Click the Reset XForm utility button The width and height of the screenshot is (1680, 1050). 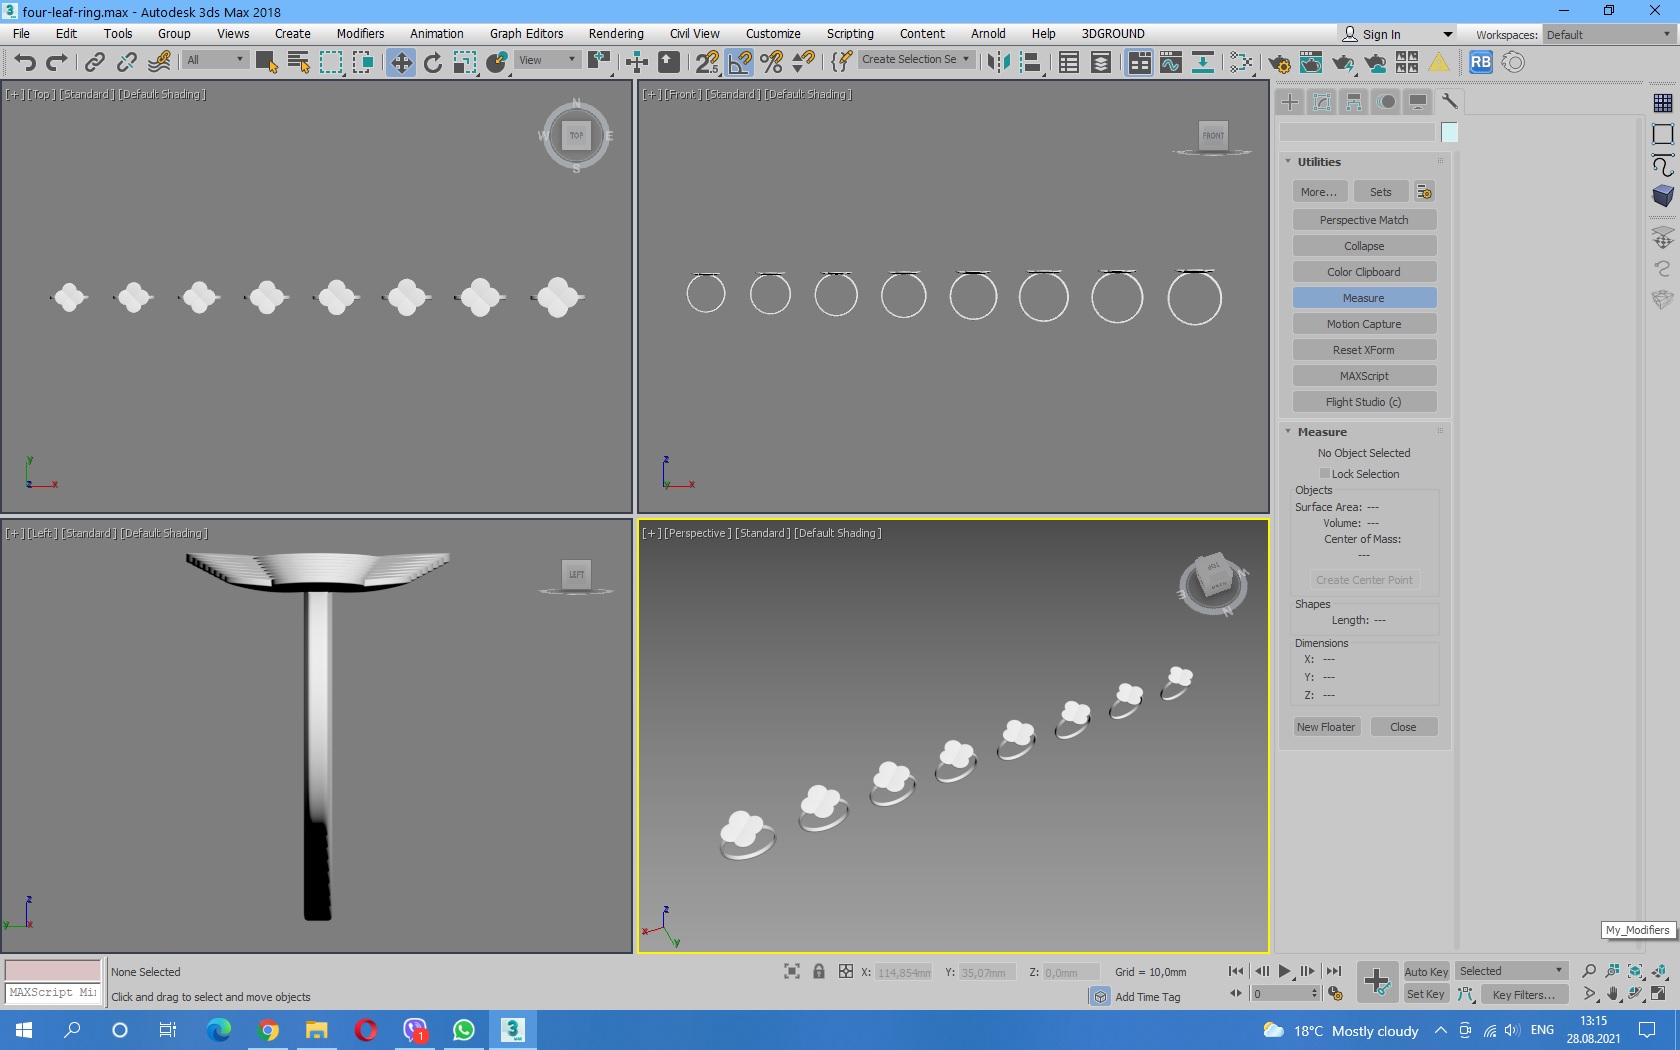tap(1363, 350)
